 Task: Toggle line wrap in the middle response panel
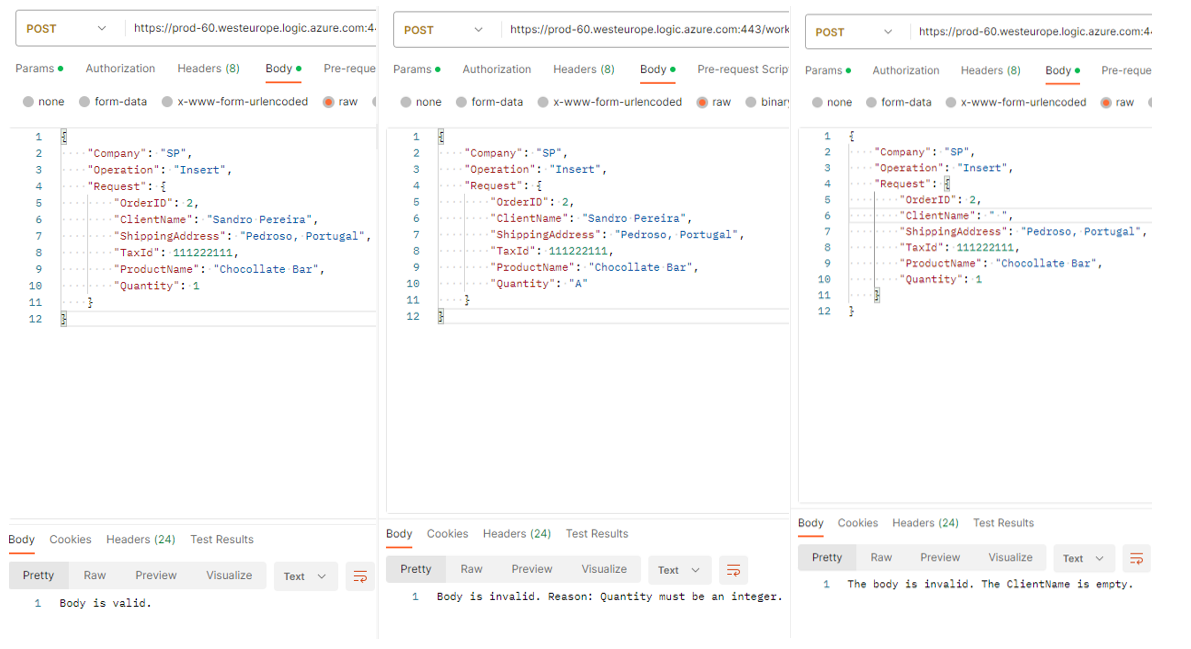(x=733, y=570)
